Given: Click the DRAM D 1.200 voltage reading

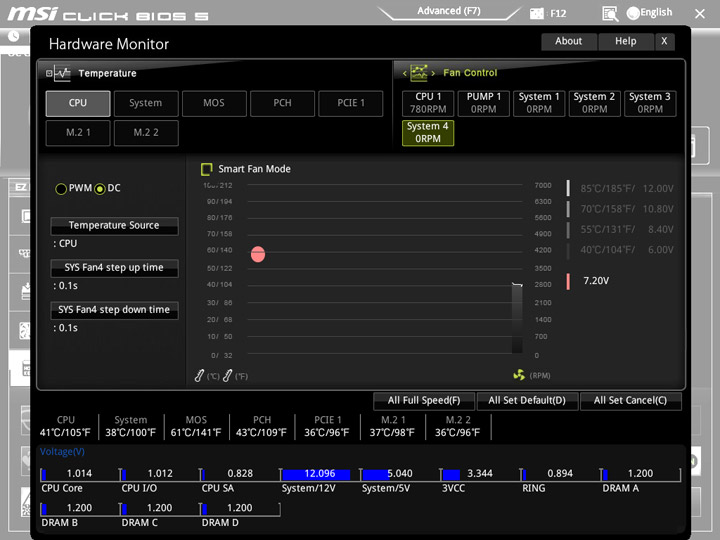Looking at the screenshot, I should click(x=240, y=508).
